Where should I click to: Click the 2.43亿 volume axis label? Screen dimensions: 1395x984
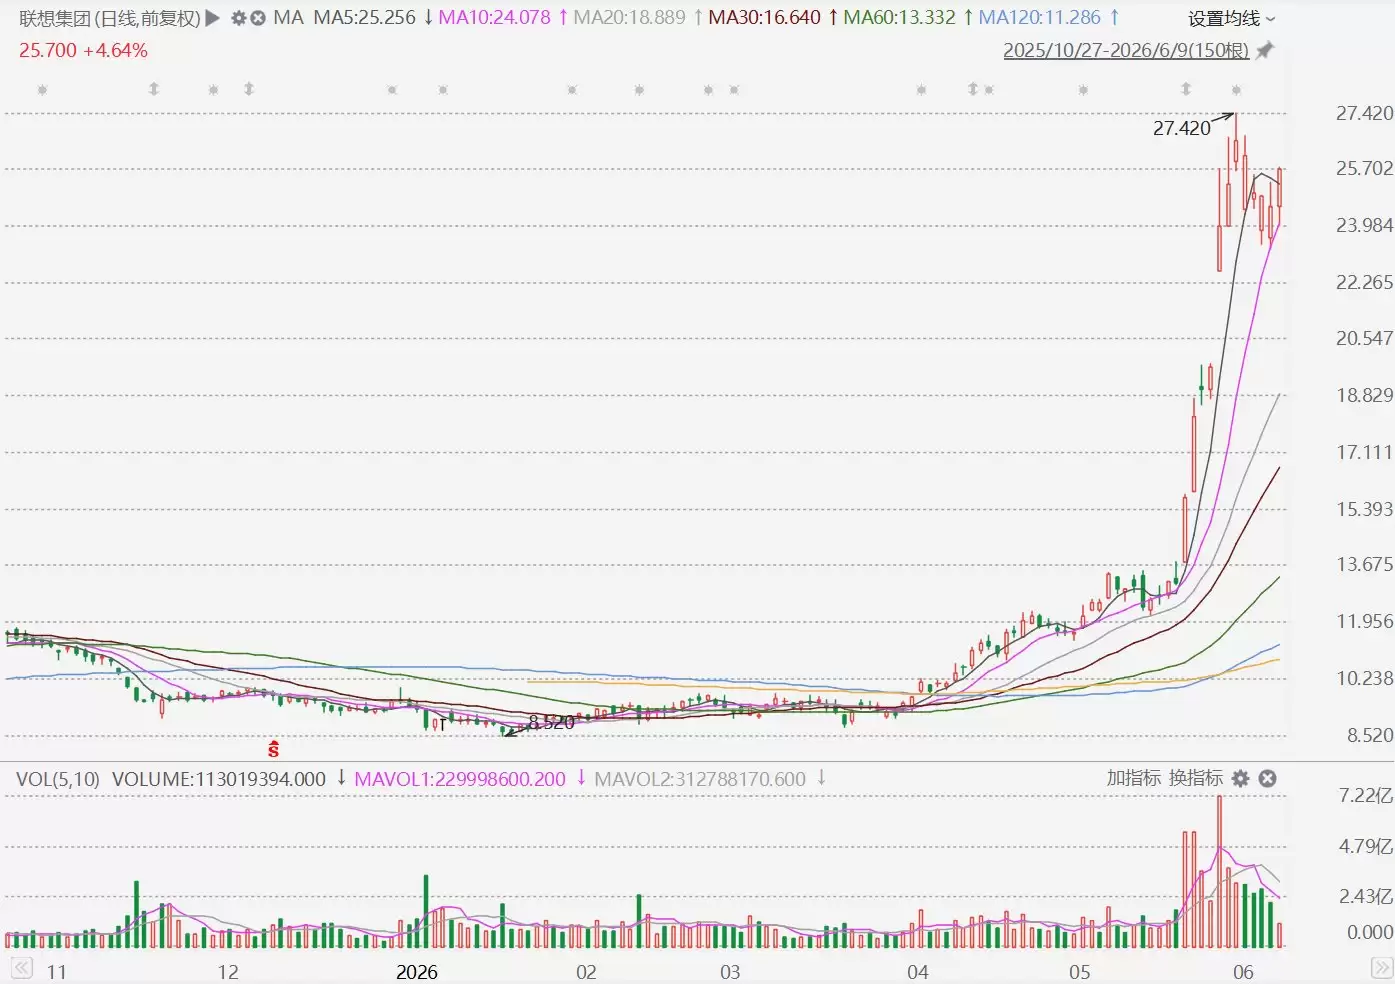[1365, 896]
